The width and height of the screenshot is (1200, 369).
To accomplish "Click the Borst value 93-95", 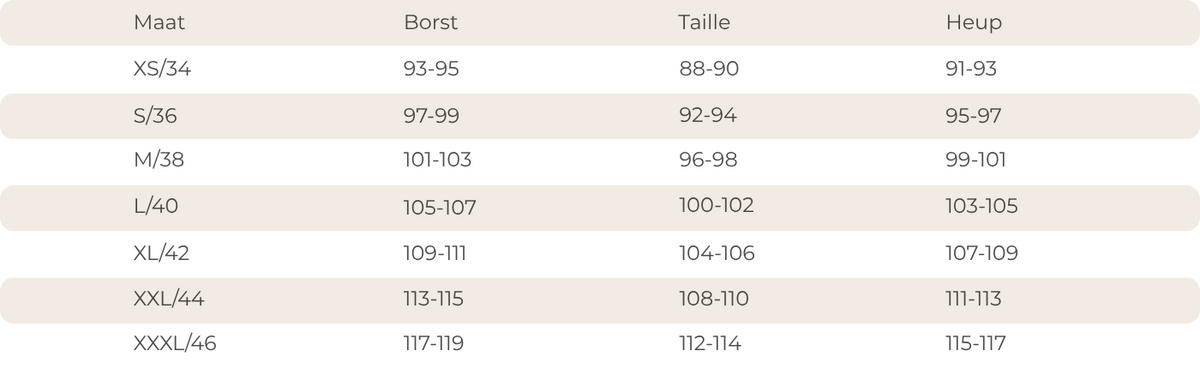I will click(x=432, y=70).
